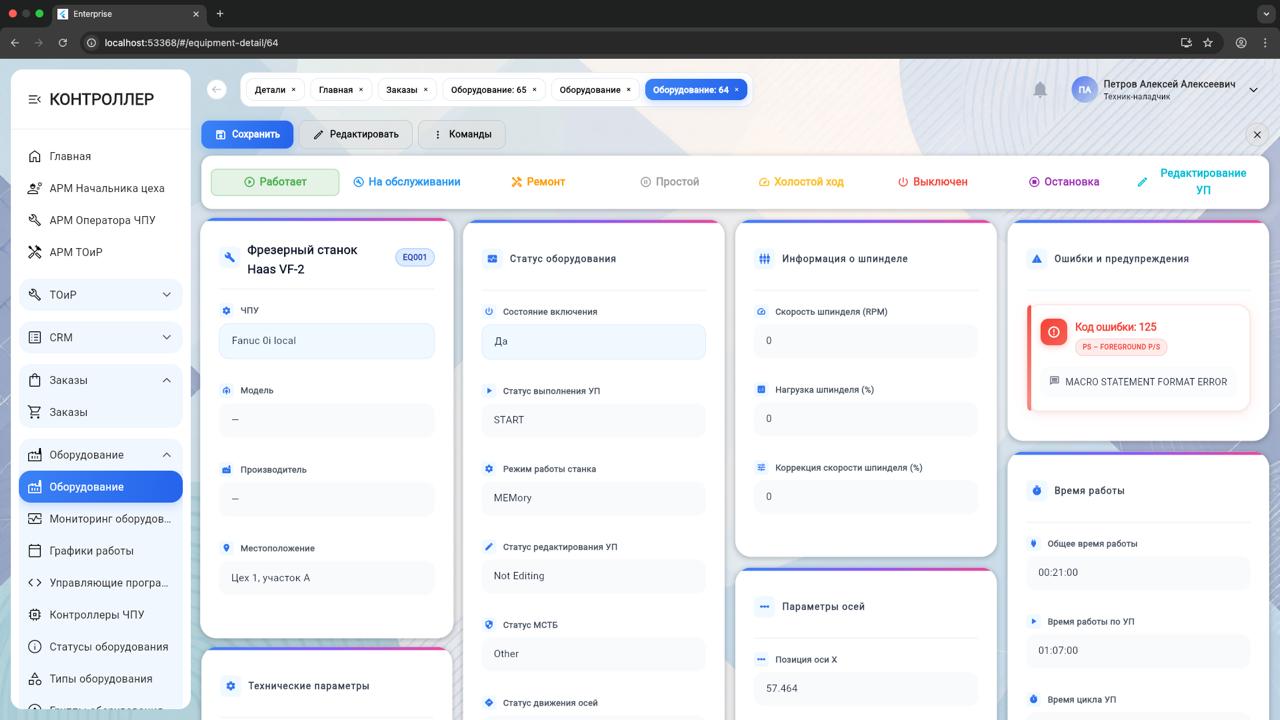Expand the CRM sidebar group
The image size is (1280, 720).
click(x=101, y=337)
